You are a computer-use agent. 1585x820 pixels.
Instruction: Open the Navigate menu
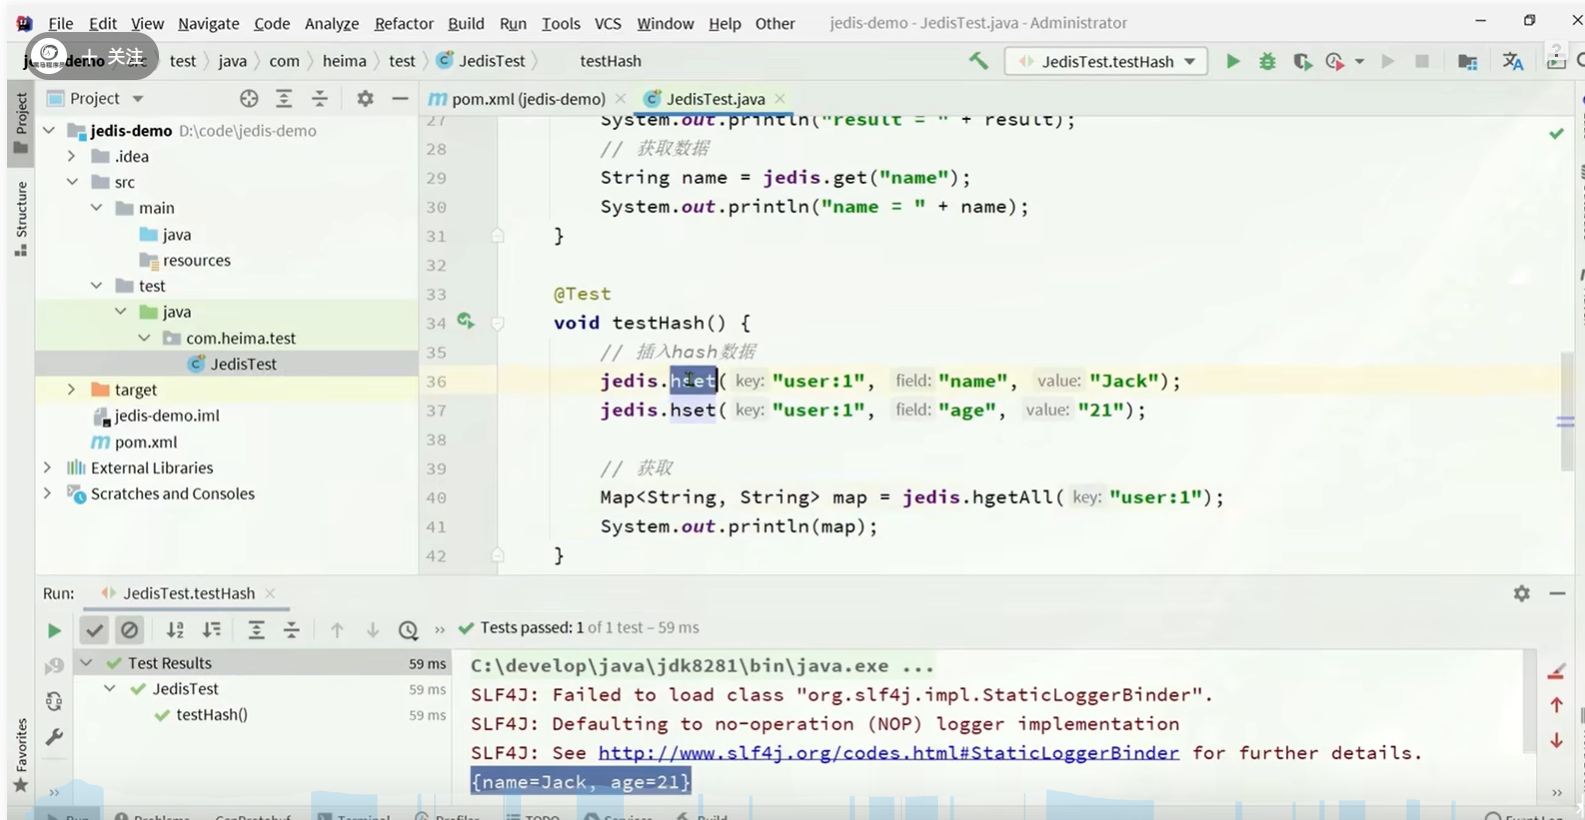click(x=209, y=23)
